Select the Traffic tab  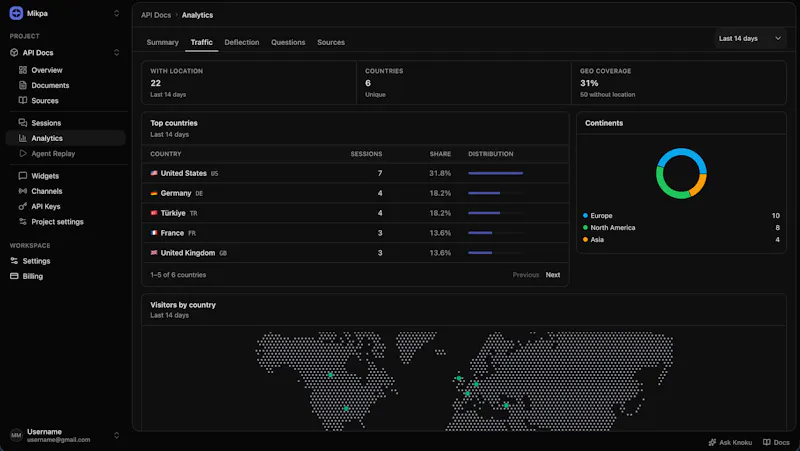[x=202, y=42]
